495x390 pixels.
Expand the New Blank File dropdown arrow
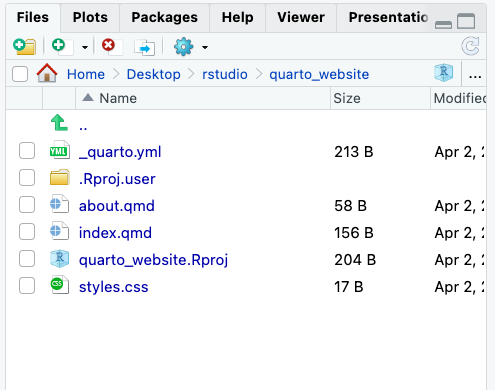(85, 47)
